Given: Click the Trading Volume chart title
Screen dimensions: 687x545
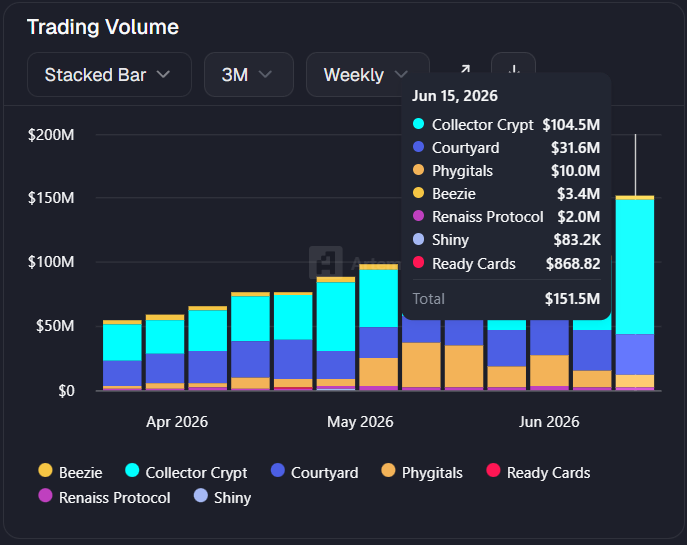Looking at the screenshot, I should [x=103, y=27].
